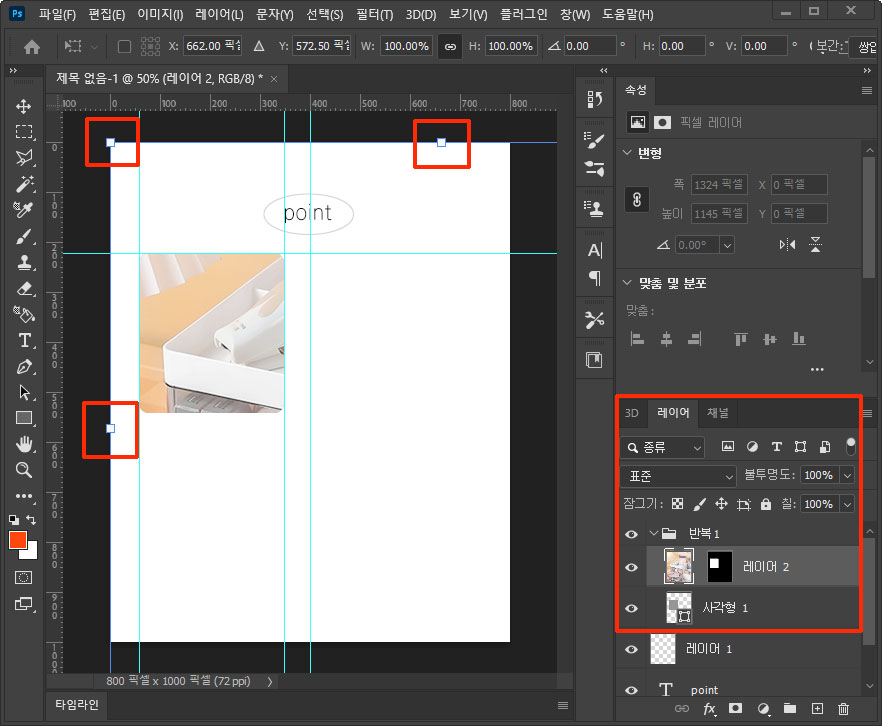Screen dimensions: 882x726
Task: Toggle the layer filter switch
Action: pos(850,446)
